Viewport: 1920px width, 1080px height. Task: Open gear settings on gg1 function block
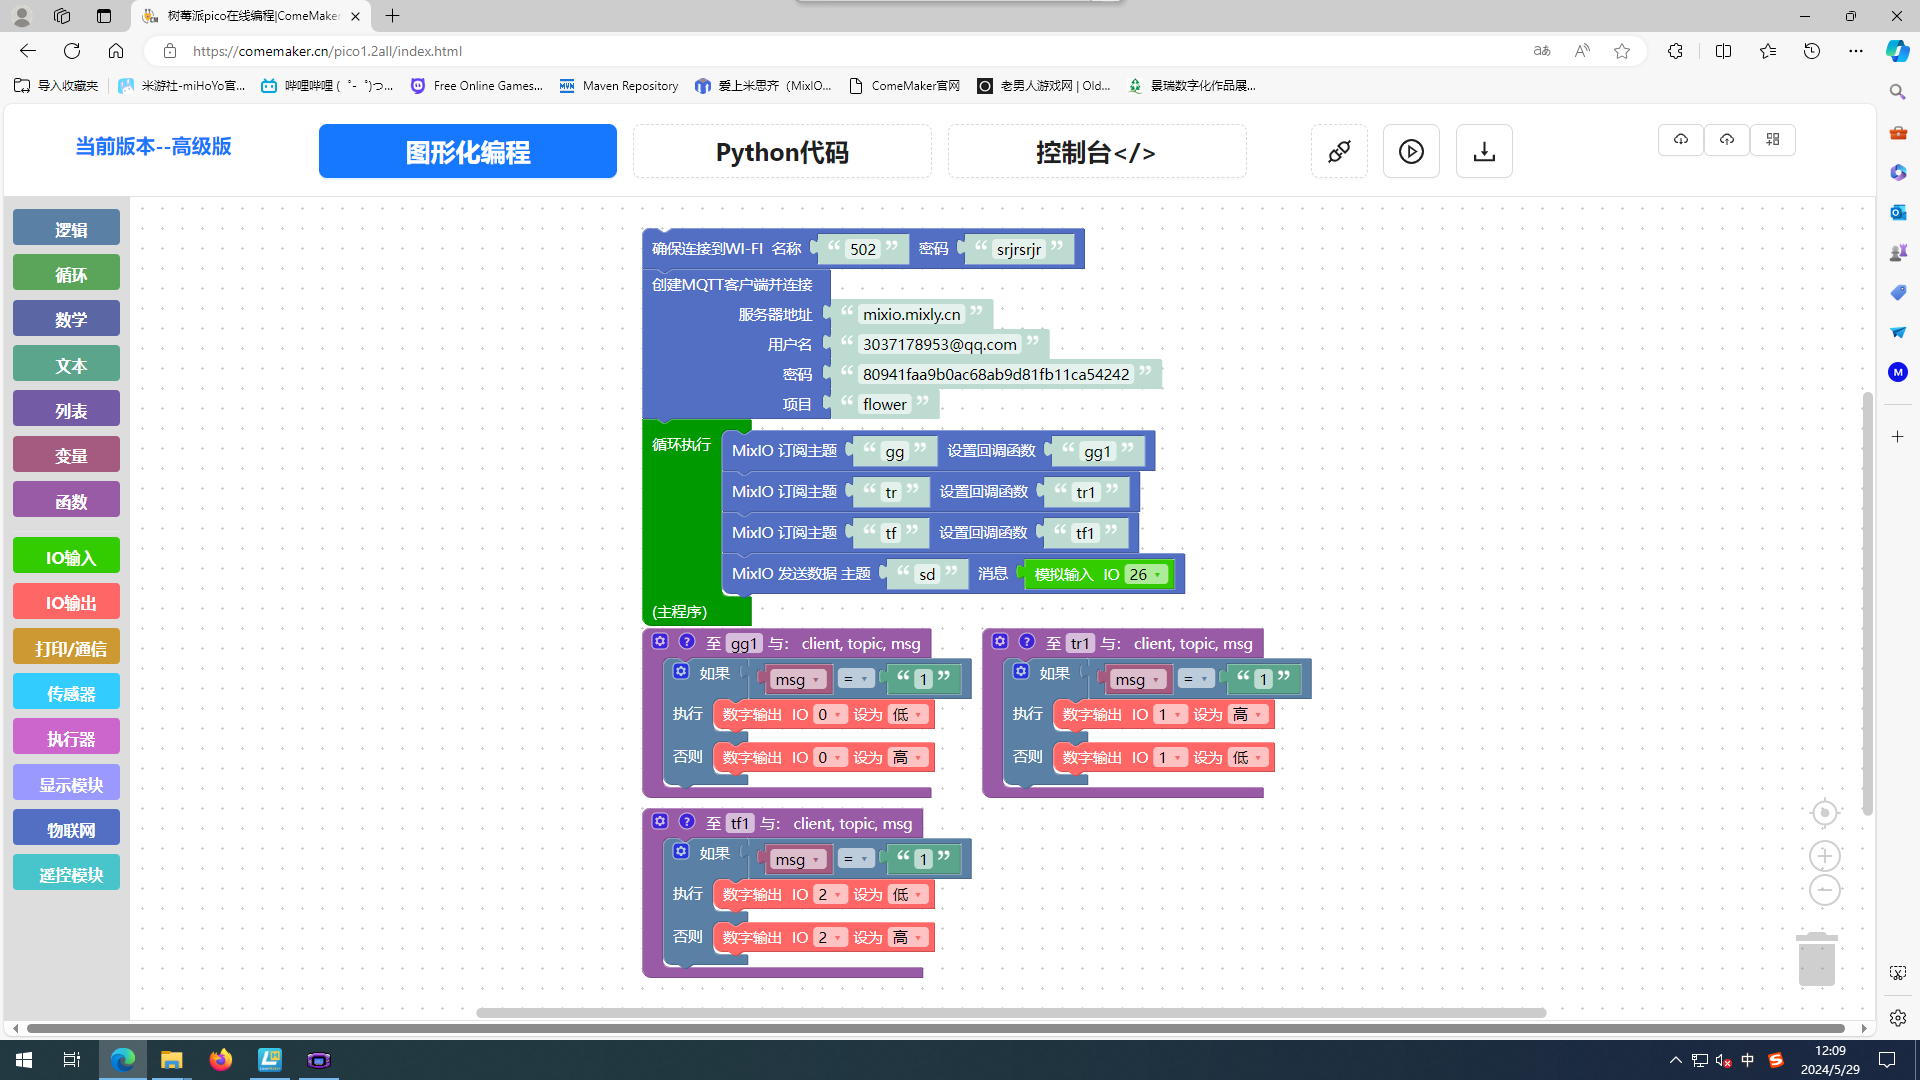tap(660, 641)
